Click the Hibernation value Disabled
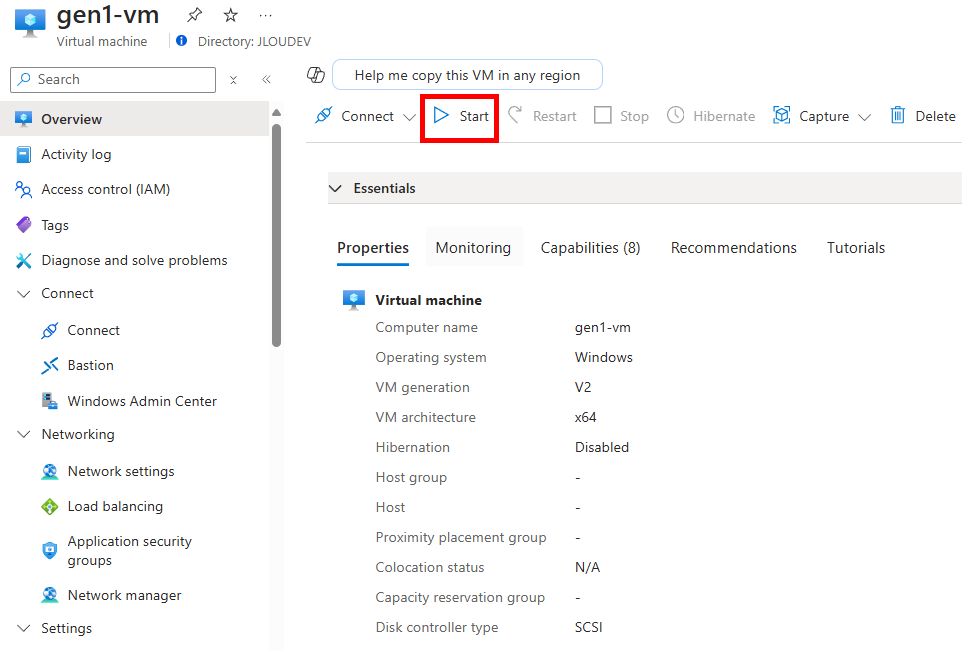This screenshot has height=651, width=962. pos(602,447)
